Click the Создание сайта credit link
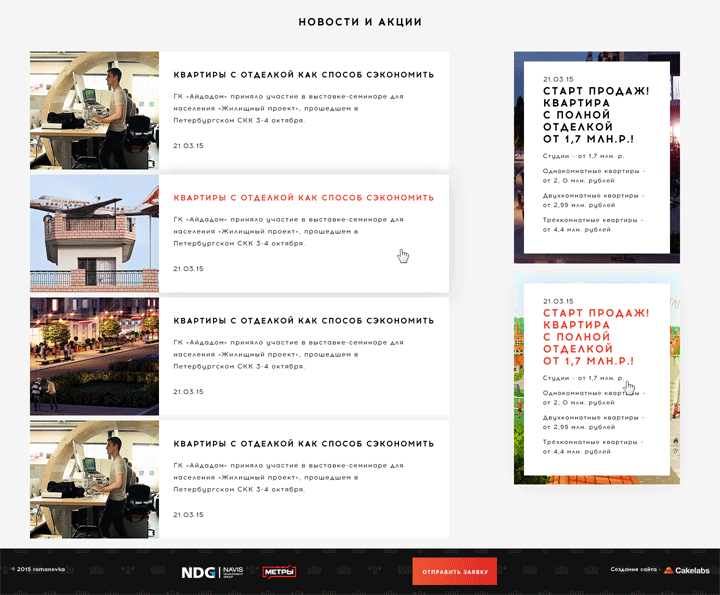 (634, 571)
